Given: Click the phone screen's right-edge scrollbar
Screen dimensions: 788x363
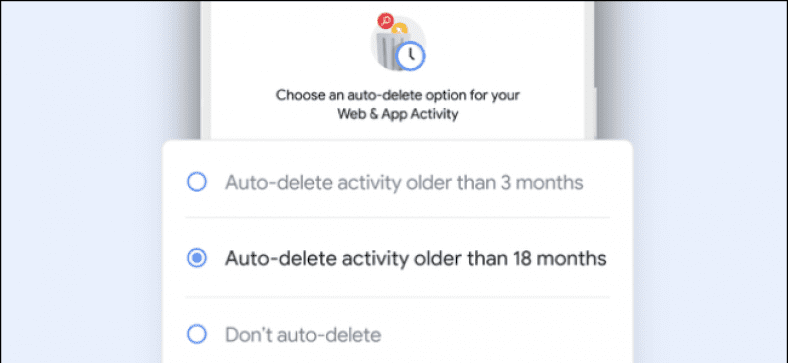Looking at the screenshot, I should click(x=595, y=44).
